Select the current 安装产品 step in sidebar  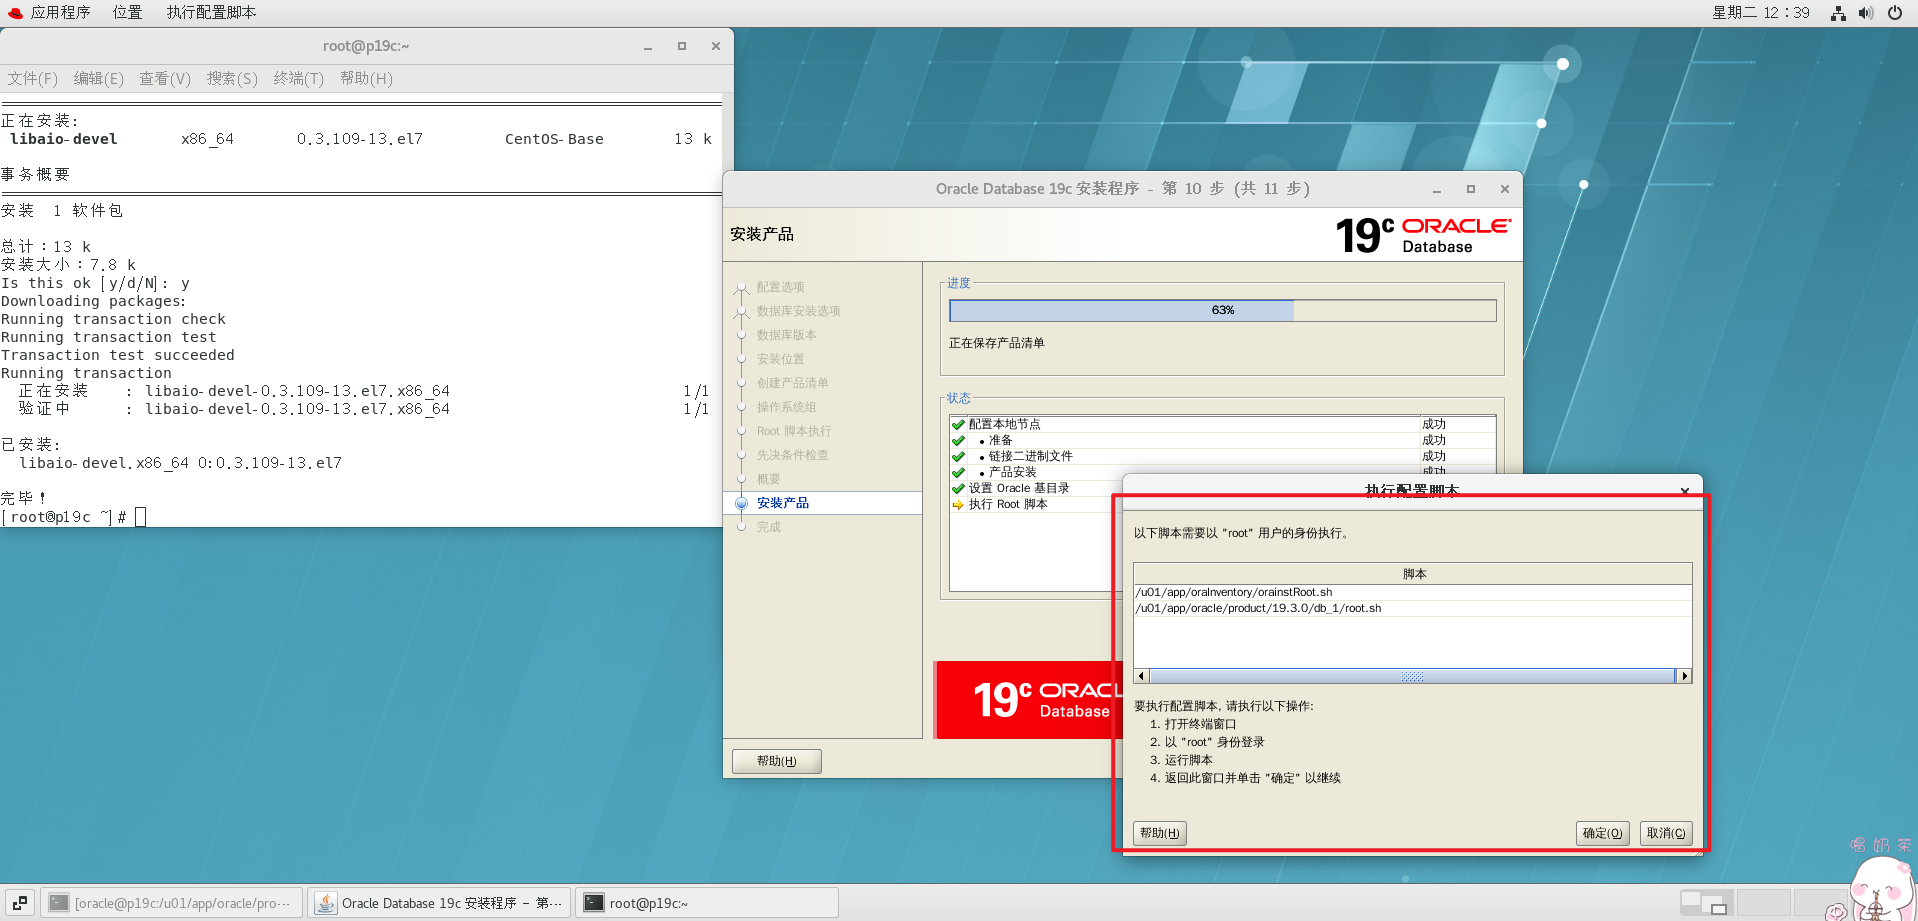point(783,503)
